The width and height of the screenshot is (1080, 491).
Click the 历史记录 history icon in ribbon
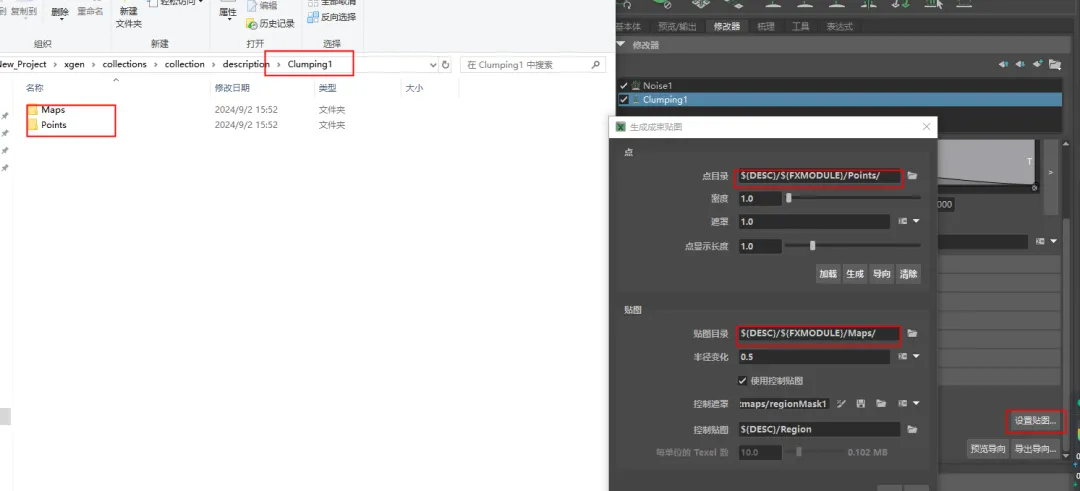252,23
